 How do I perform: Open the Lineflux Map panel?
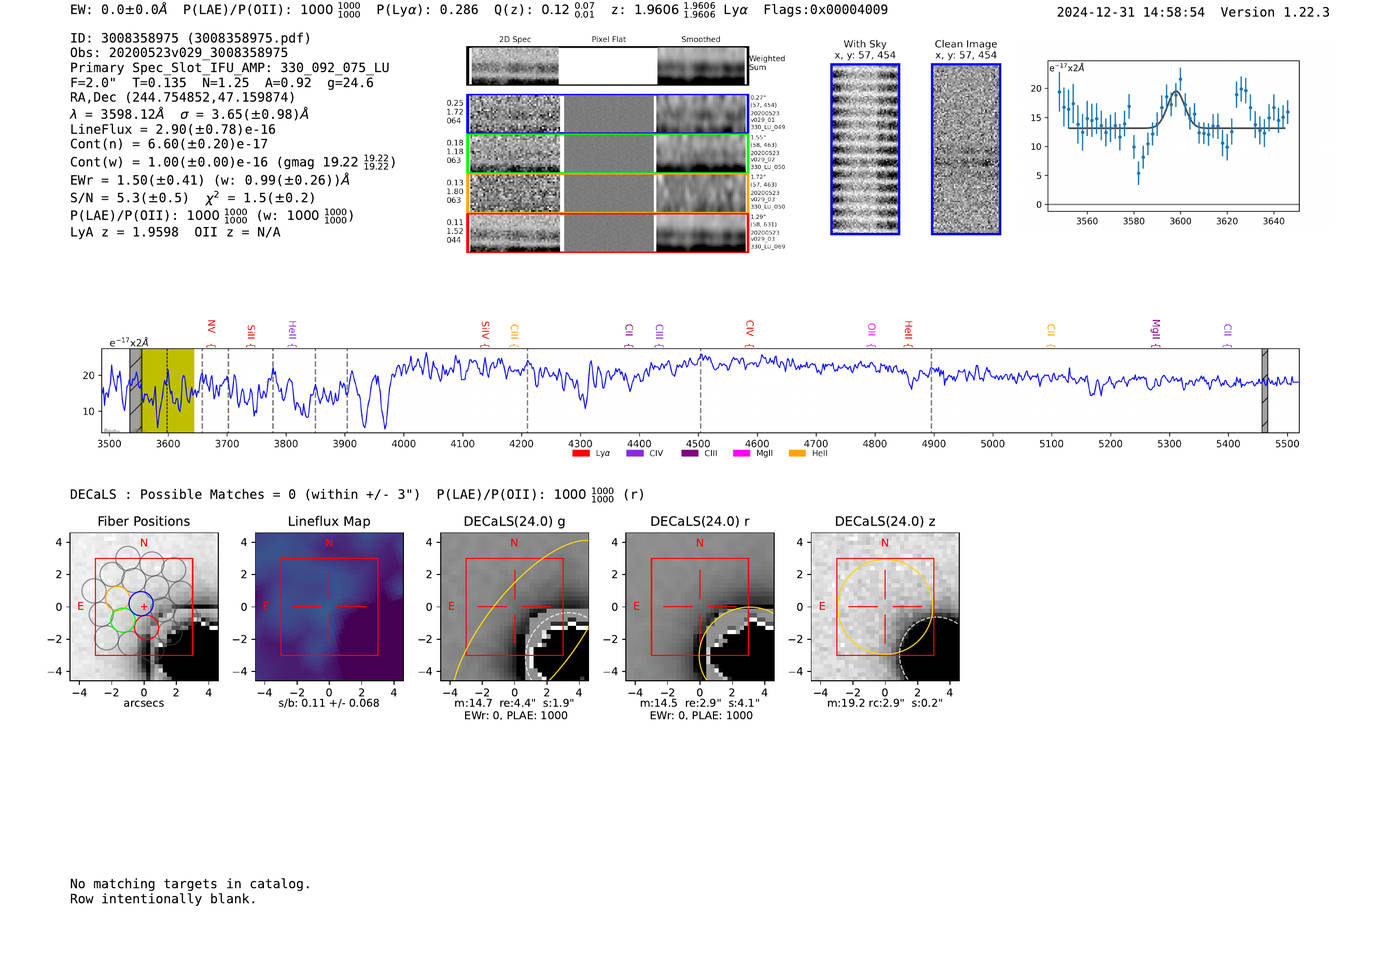click(x=329, y=607)
